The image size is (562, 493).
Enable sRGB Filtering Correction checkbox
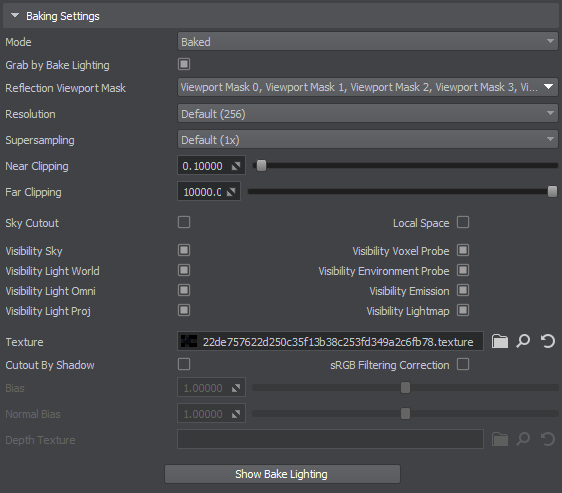coord(463,364)
